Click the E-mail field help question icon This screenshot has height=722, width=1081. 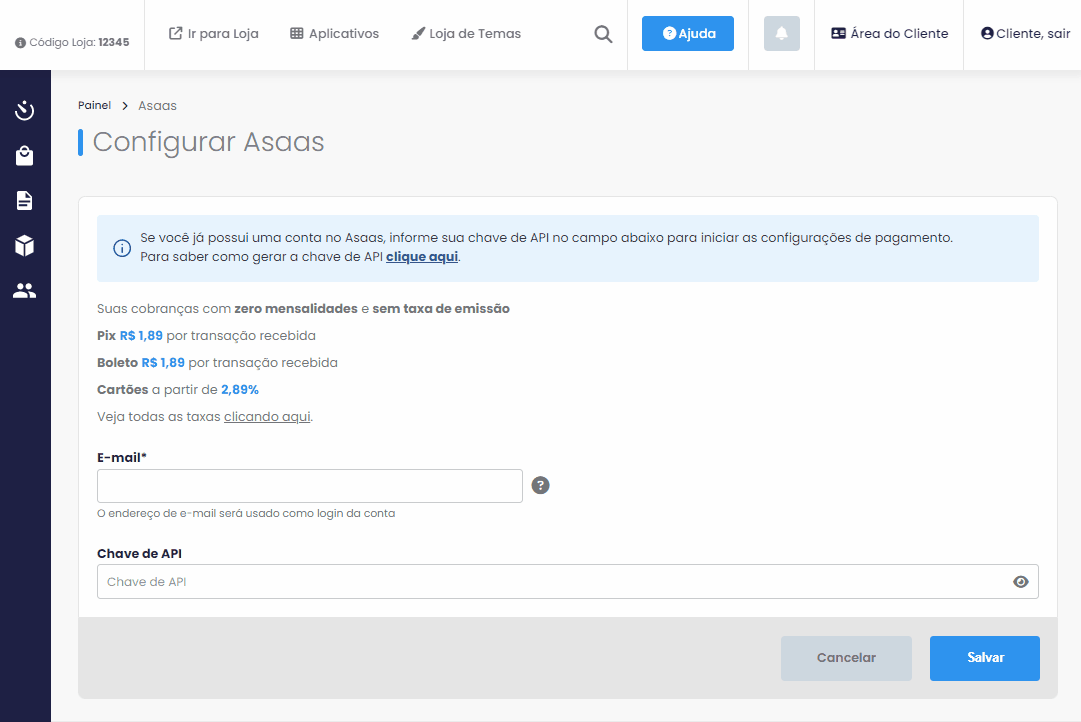540,485
